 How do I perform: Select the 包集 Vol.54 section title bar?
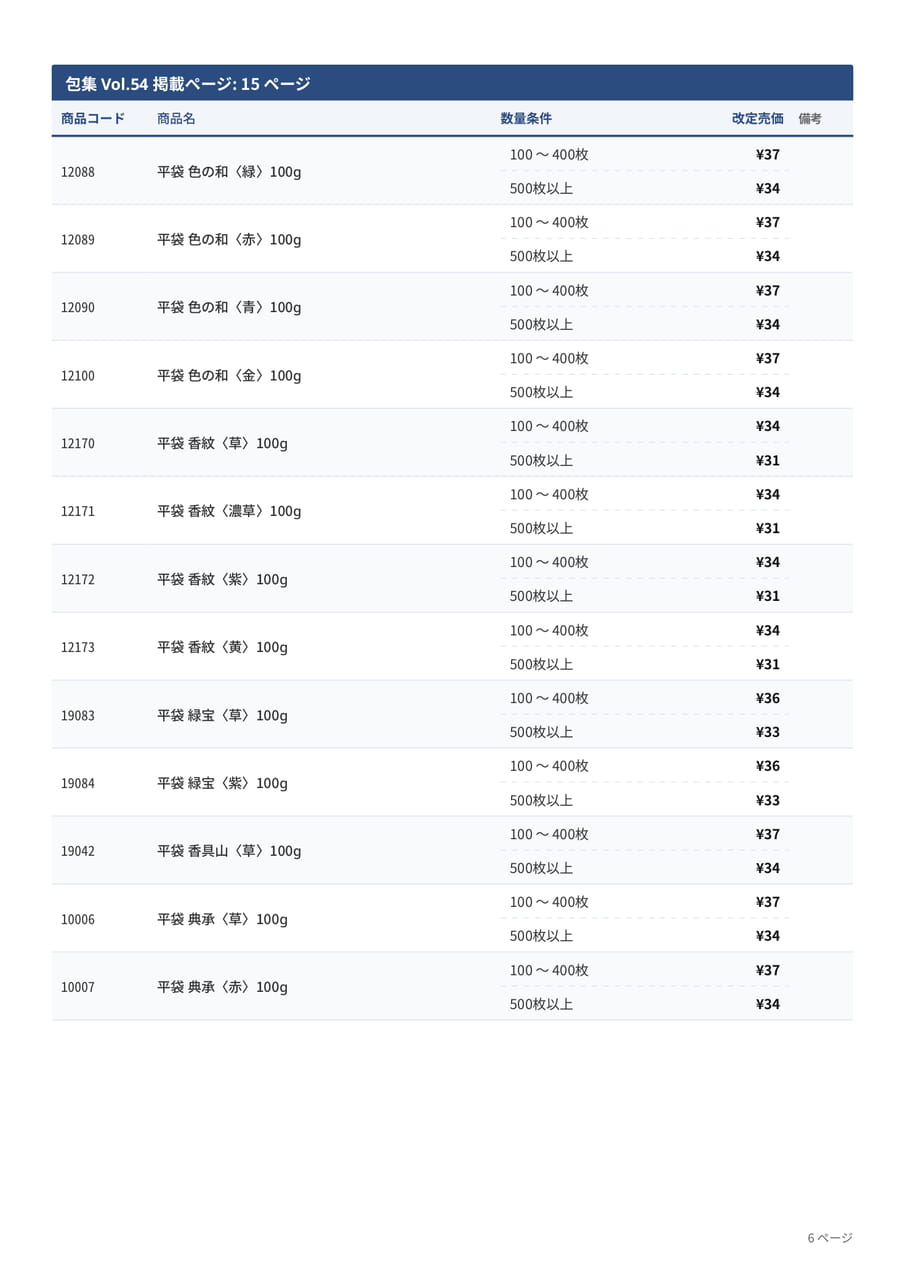tap(452, 83)
